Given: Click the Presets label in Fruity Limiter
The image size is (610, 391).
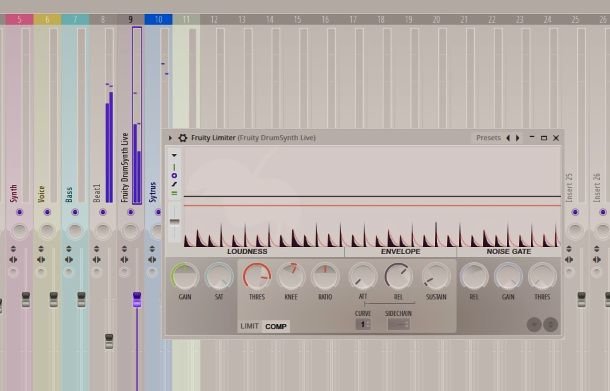Looking at the screenshot, I should pyautogui.click(x=488, y=138).
